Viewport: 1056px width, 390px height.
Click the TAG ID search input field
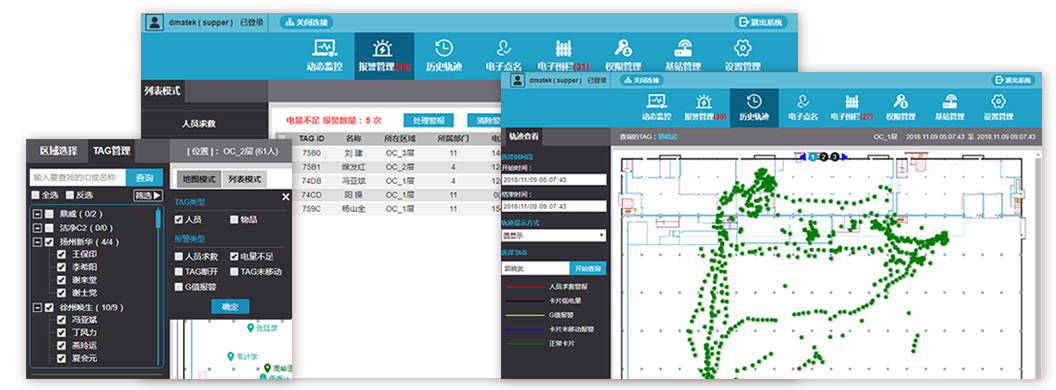[77, 178]
